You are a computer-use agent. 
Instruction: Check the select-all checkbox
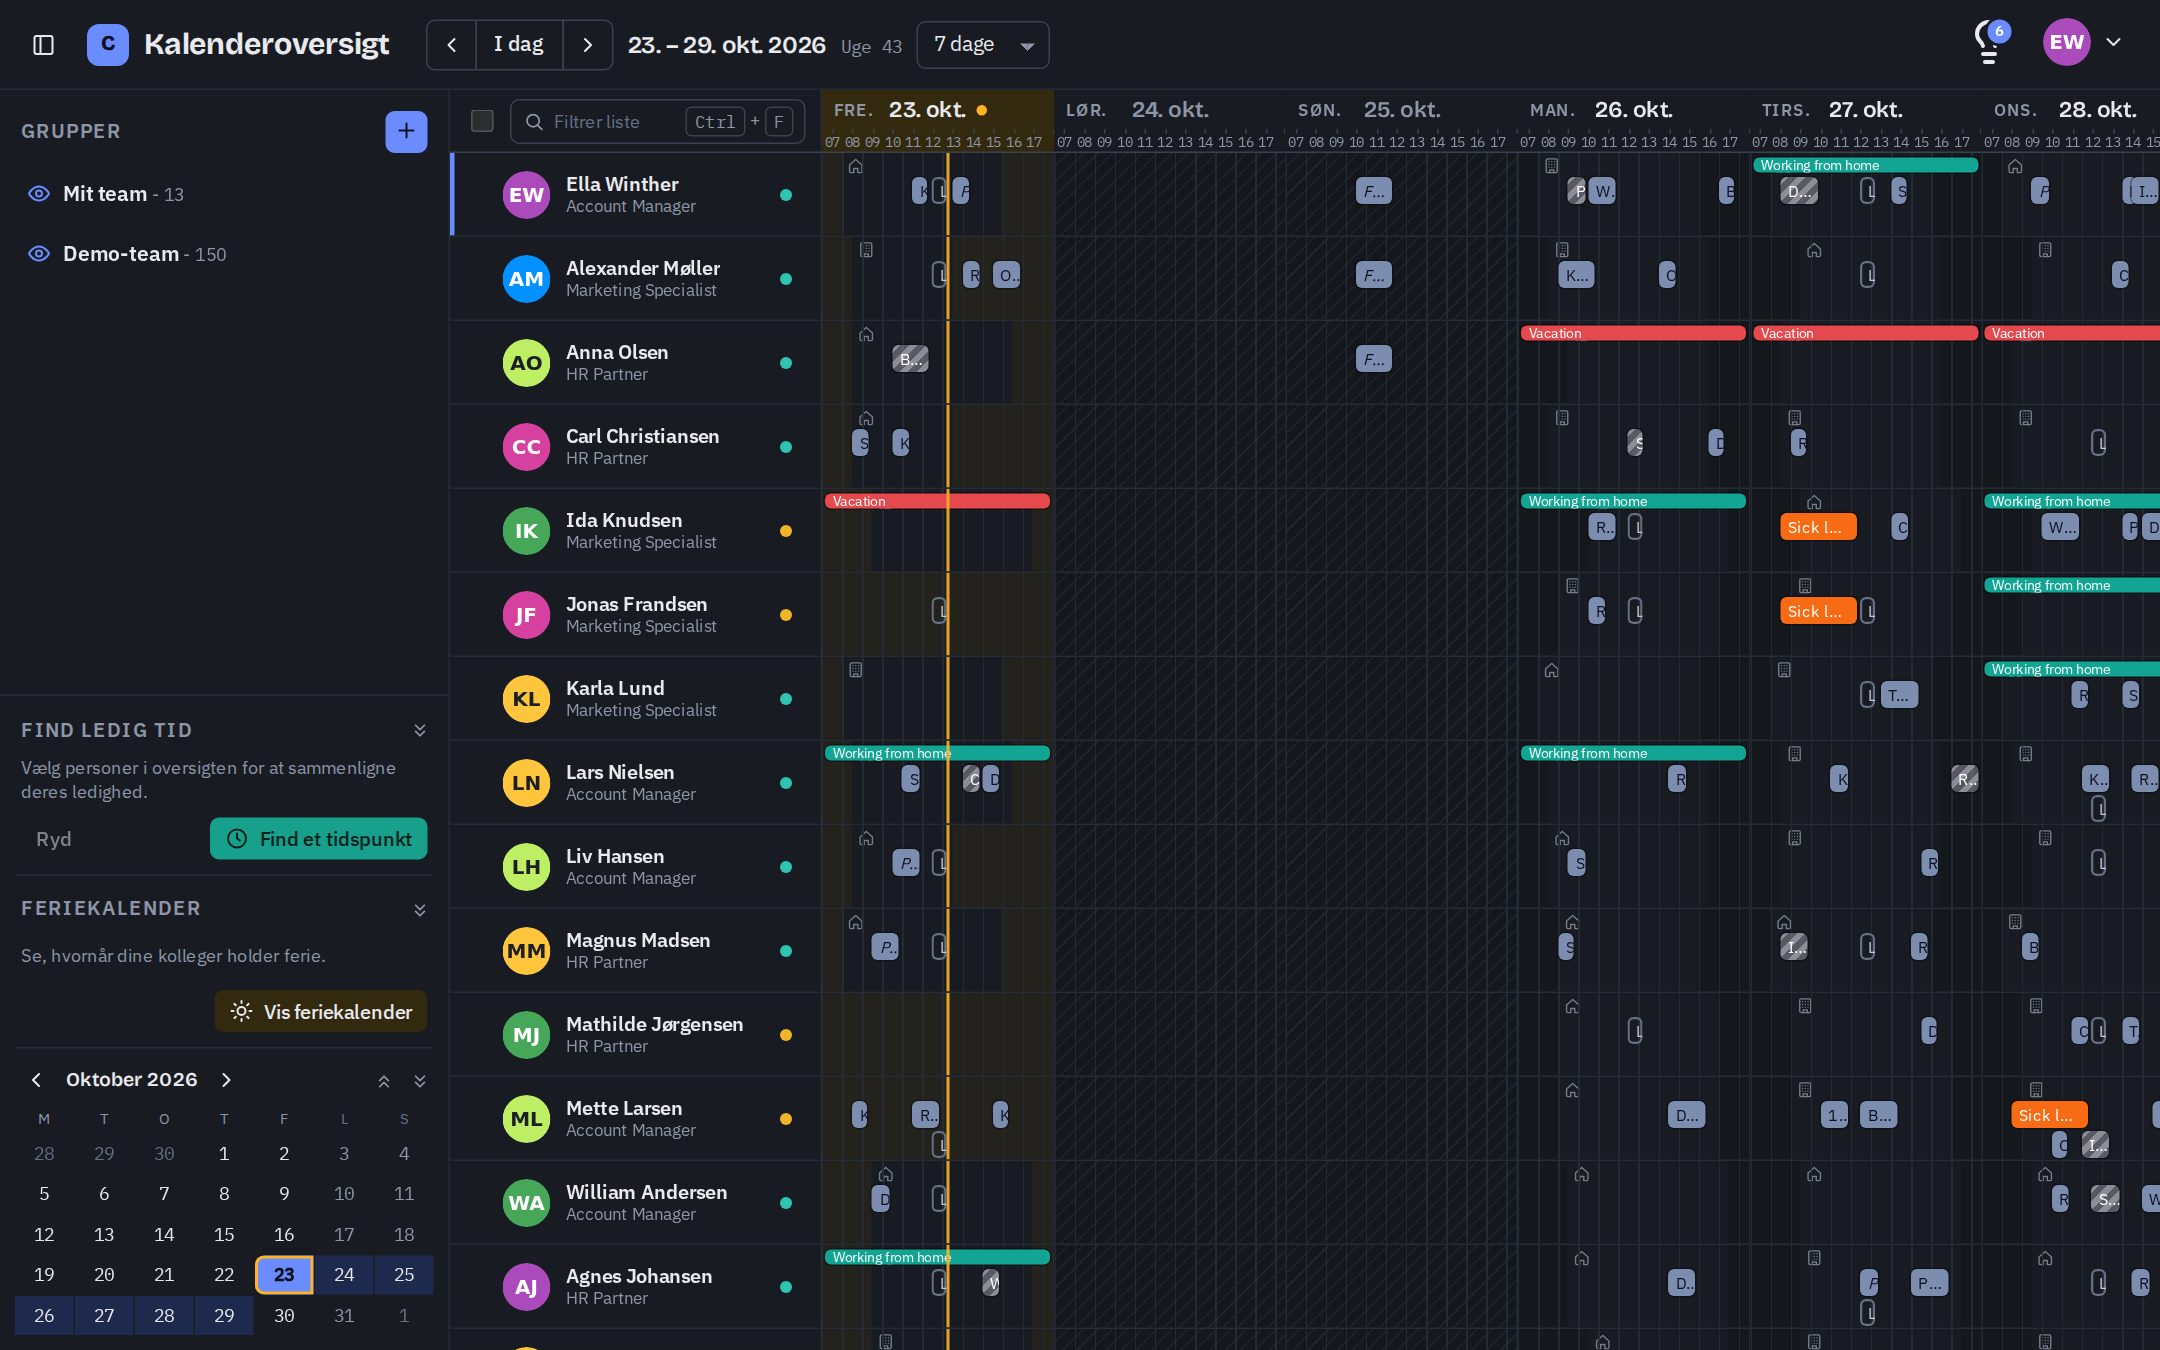click(x=482, y=121)
